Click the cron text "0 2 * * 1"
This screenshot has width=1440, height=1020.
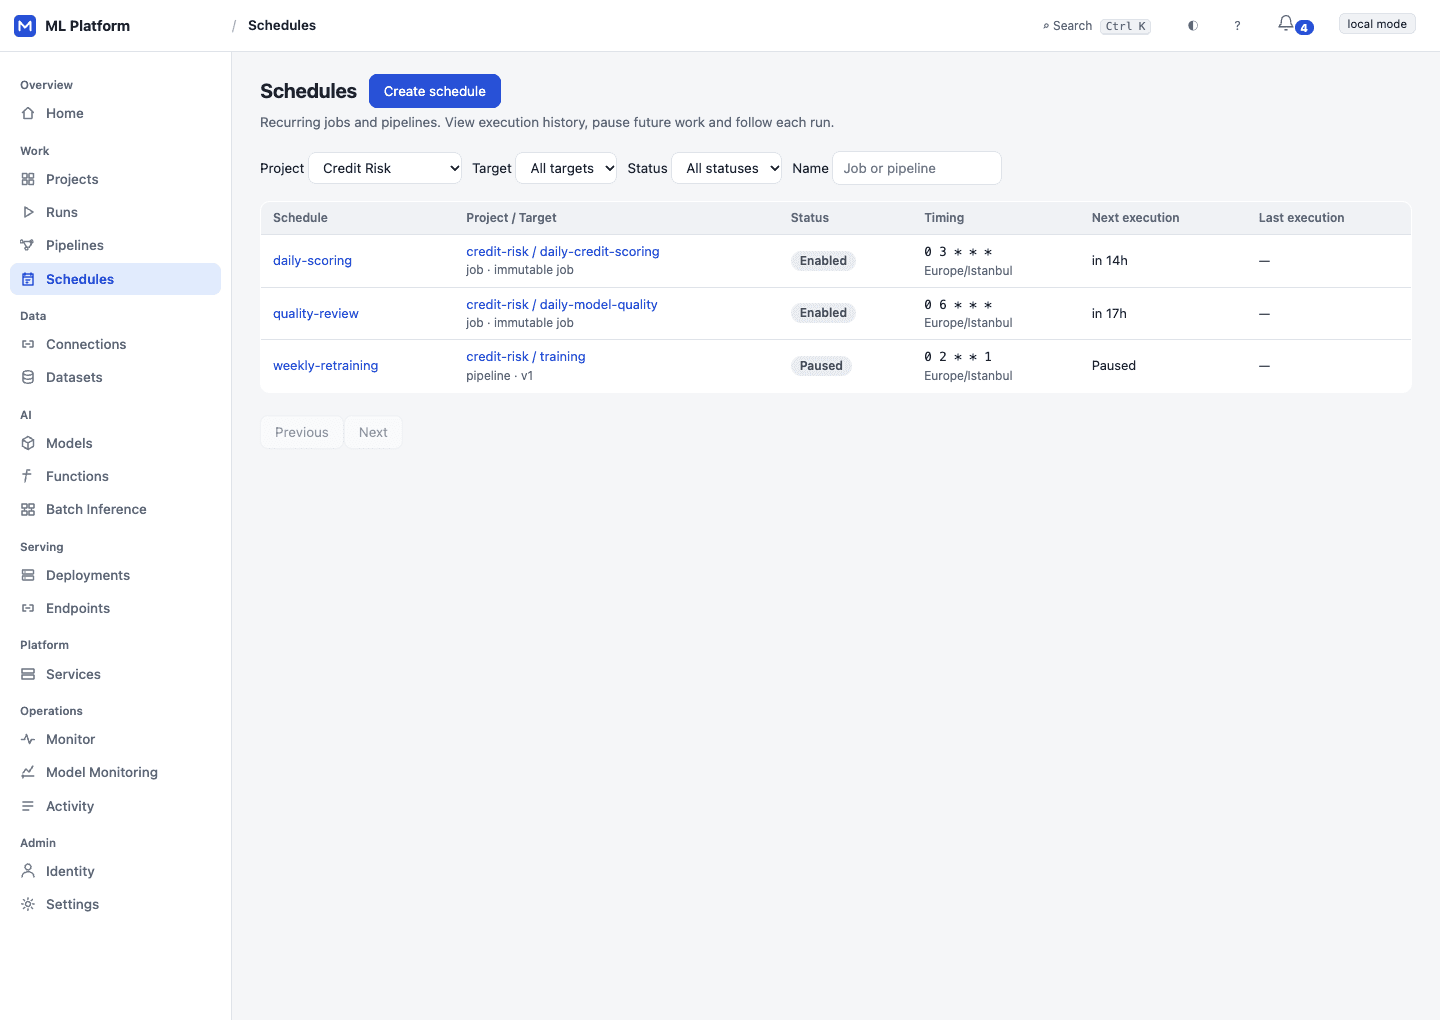(x=958, y=357)
